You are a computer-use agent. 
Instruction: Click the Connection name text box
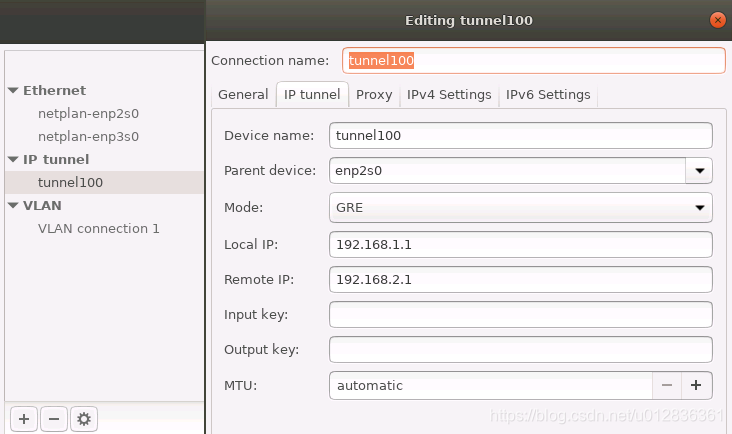click(533, 61)
